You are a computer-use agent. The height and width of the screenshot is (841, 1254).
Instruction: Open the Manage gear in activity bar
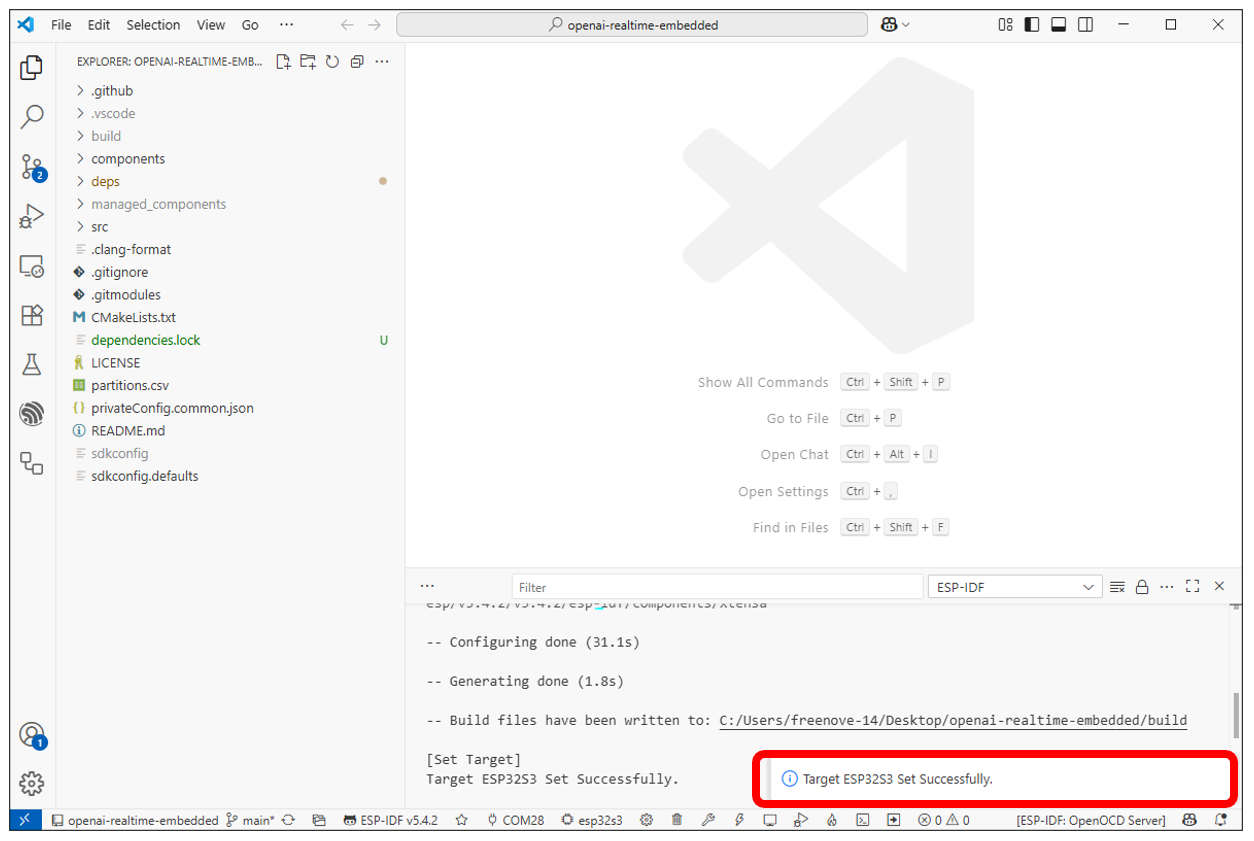pos(32,783)
